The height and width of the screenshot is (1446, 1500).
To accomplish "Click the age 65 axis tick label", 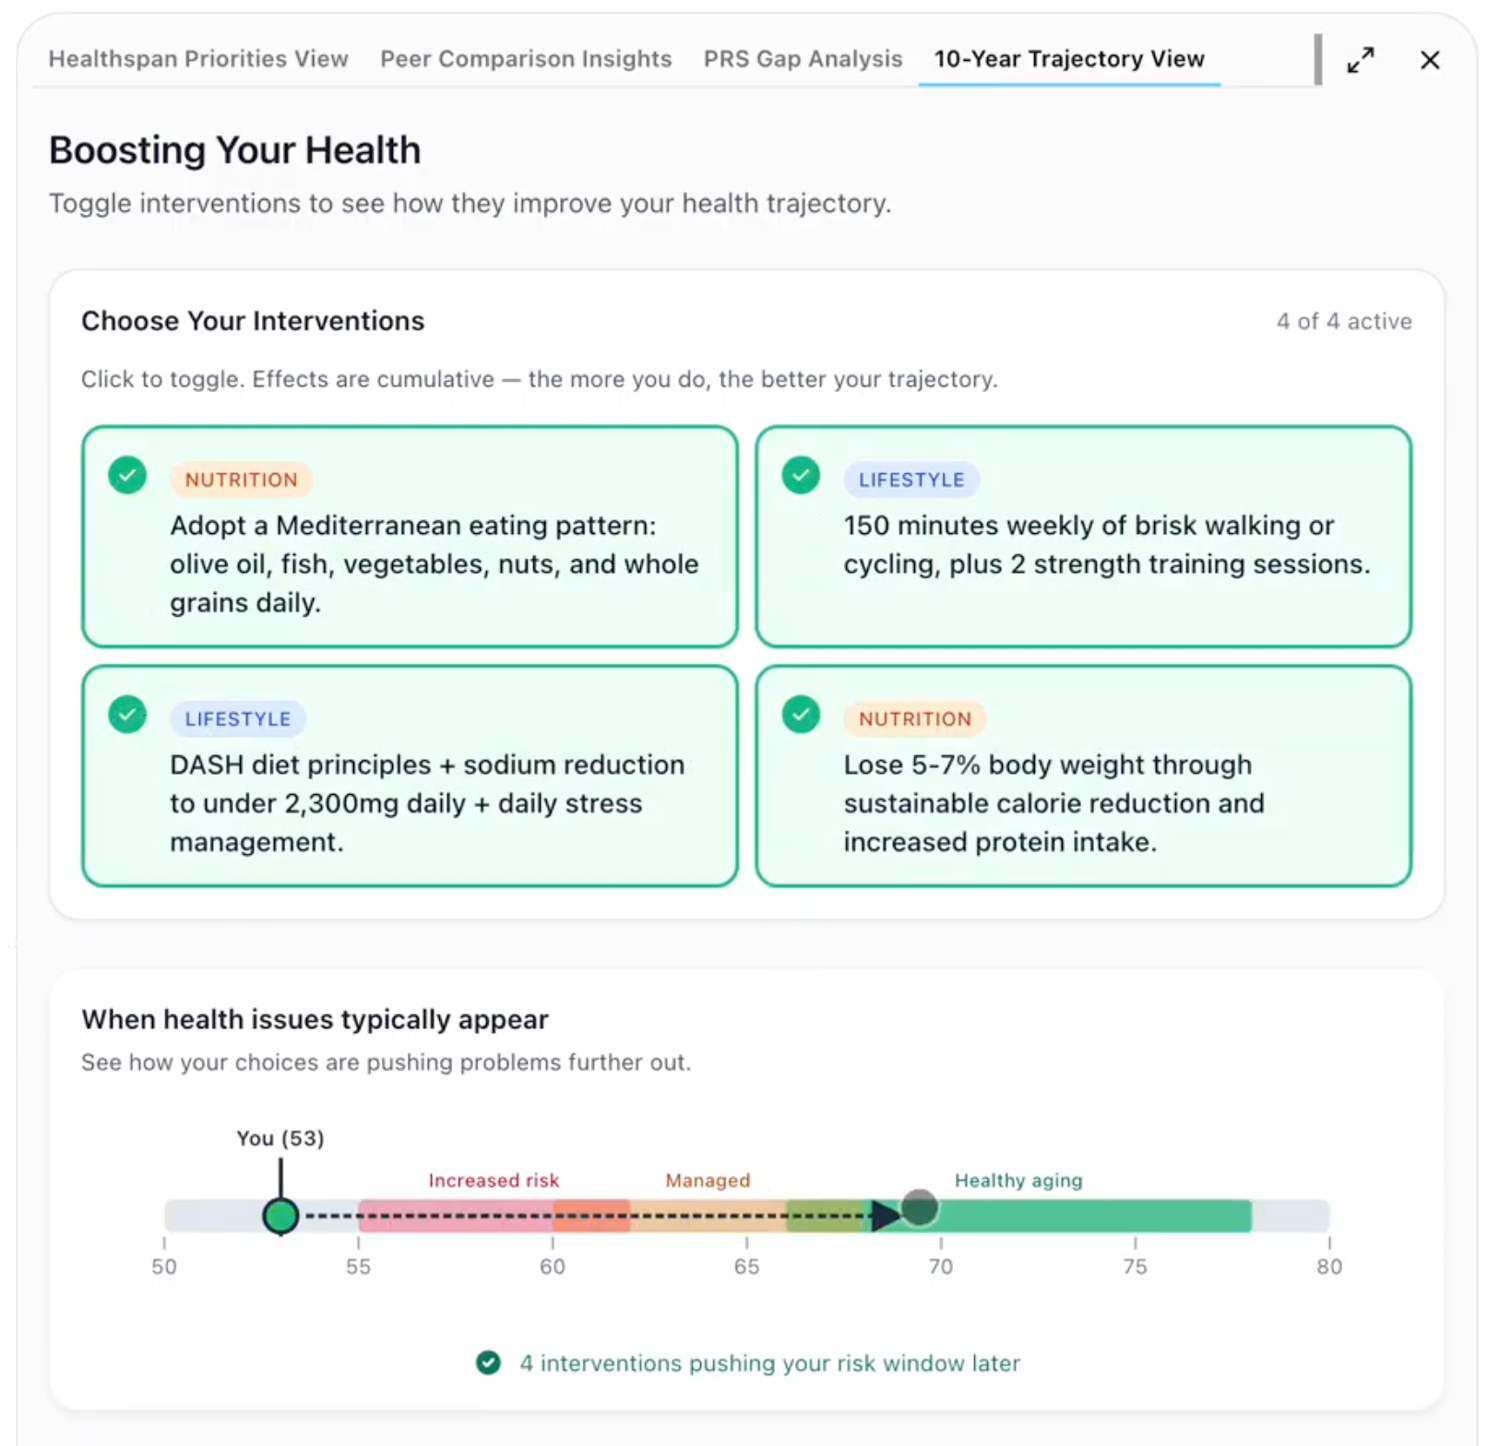I will coord(746,1267).
